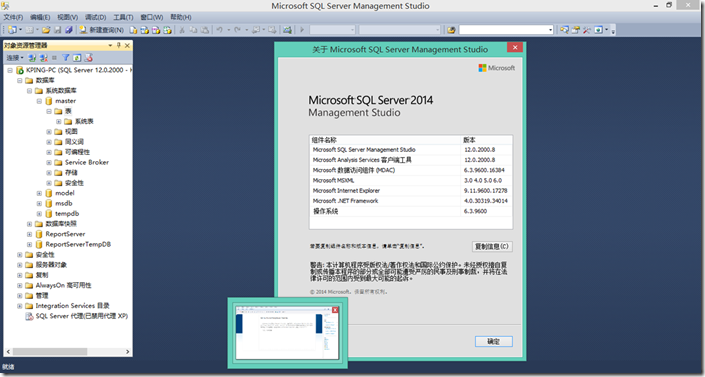Click the Filter funnel icon
The image size is (705, 377).
click(x=66, y=58)
